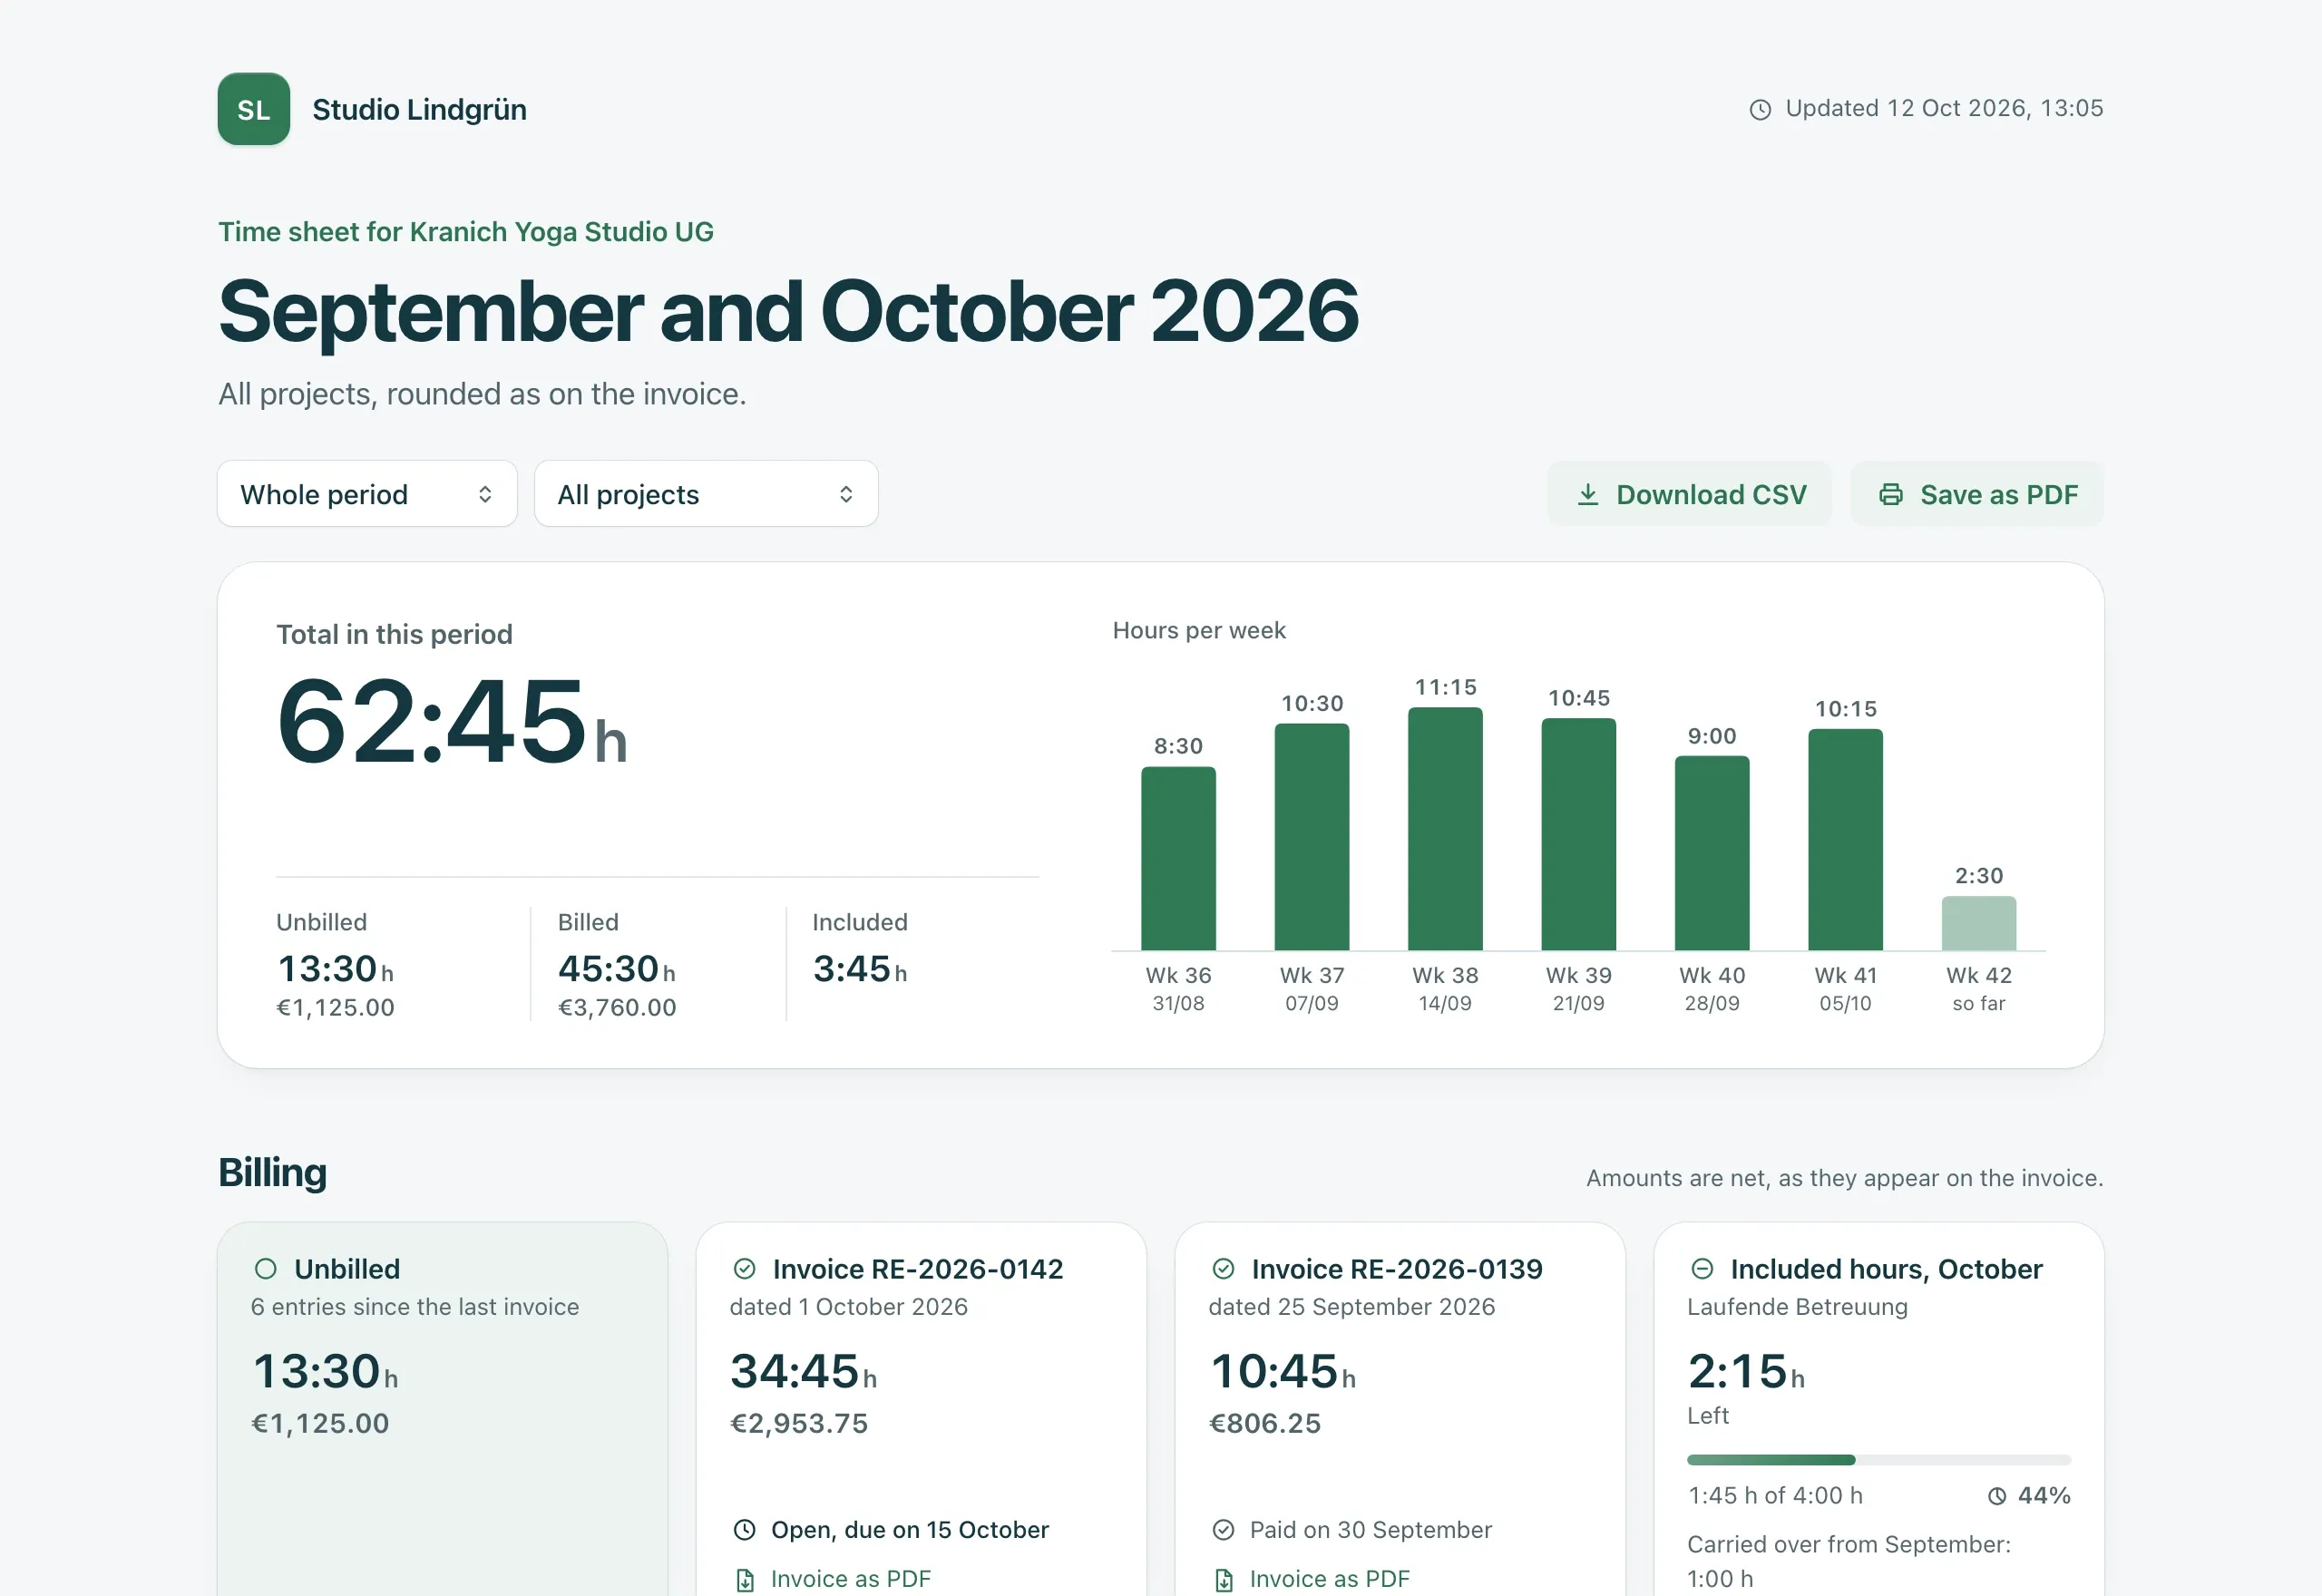Click the Download CSV button
Image resolution: width=2322 pixels, height=1596 pixels.
tap(1690, 494)
